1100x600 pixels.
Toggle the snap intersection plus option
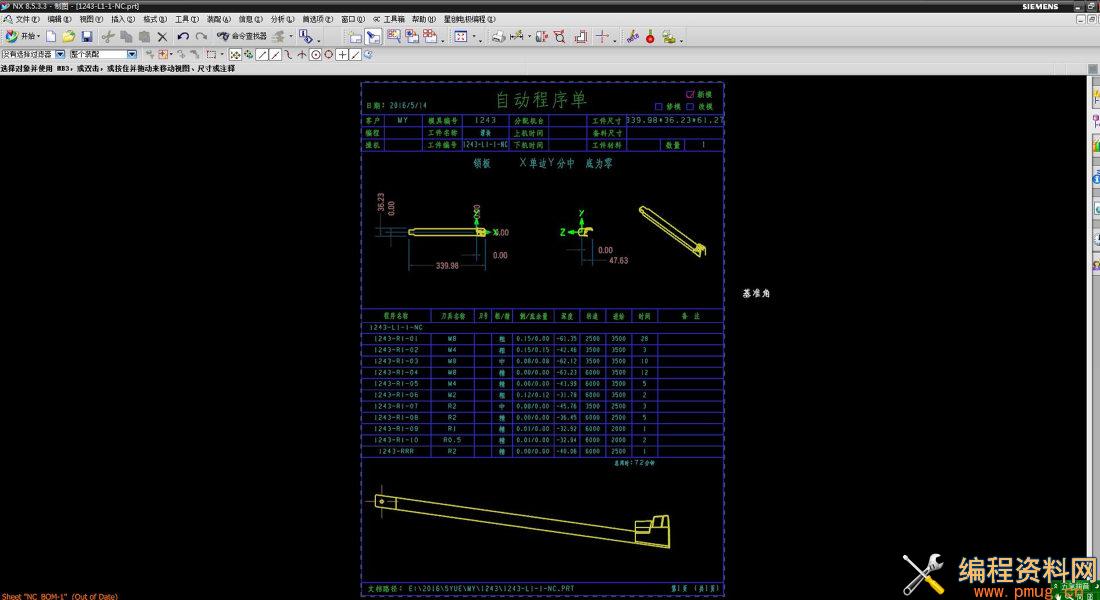point(342,54)
